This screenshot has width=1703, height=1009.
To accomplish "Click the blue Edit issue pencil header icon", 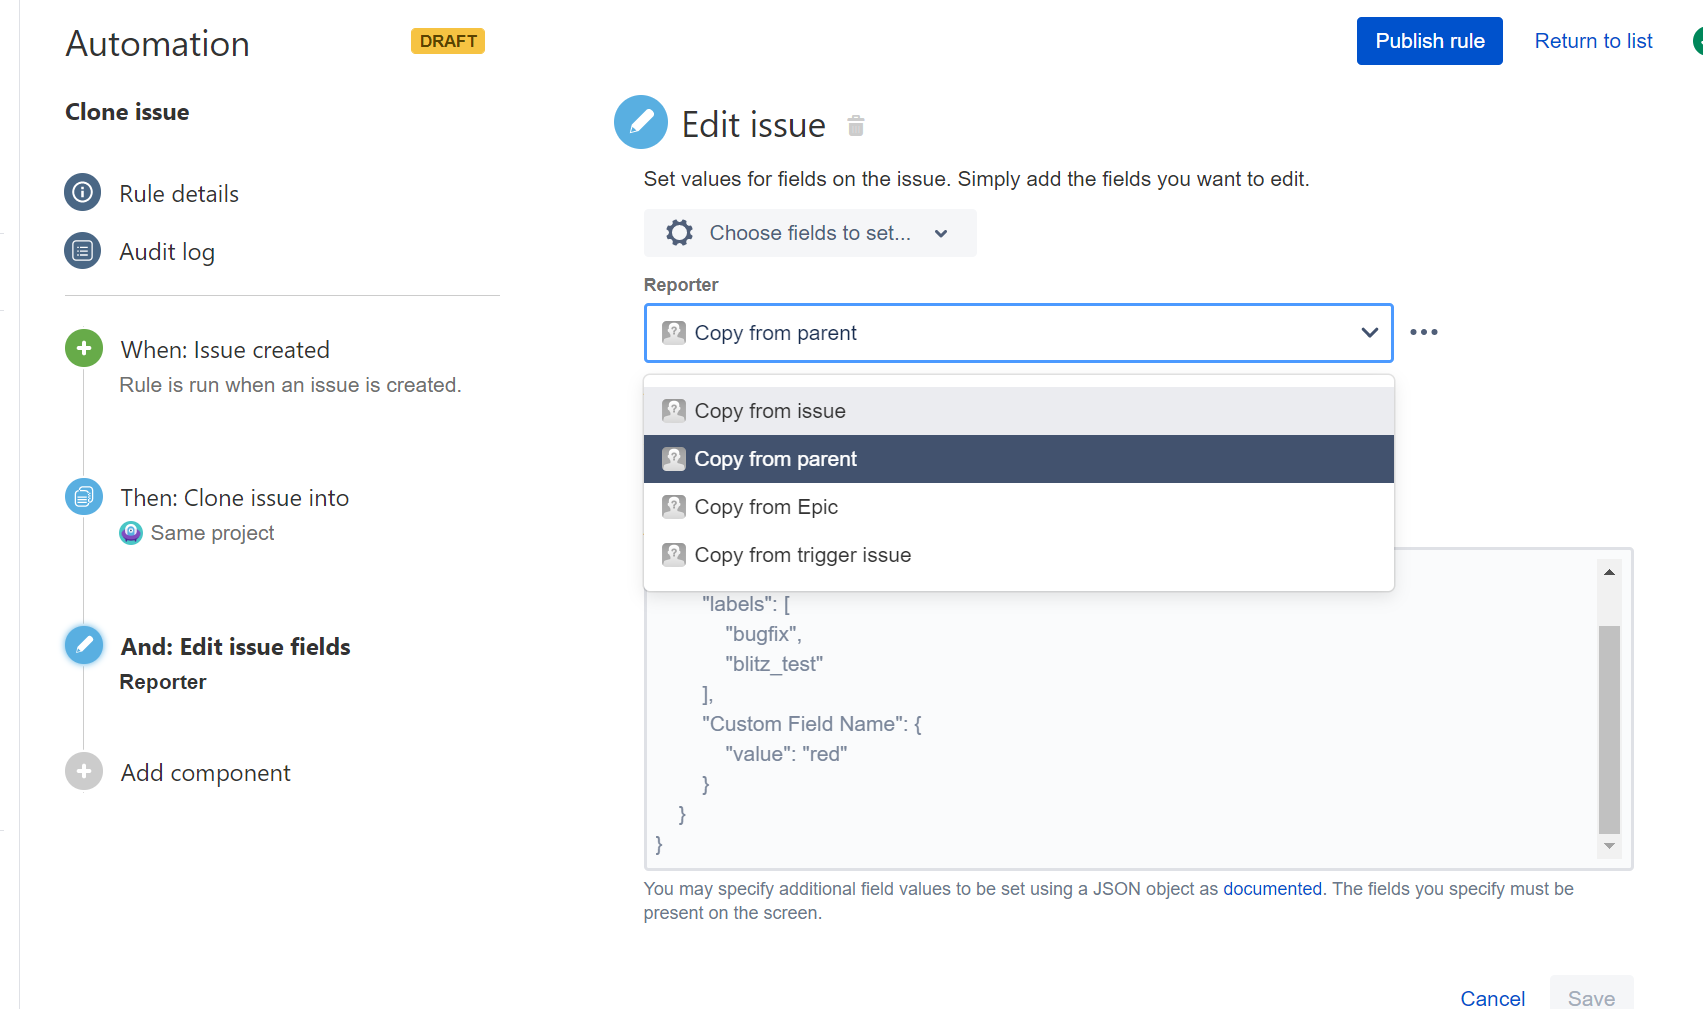I will [641, 122].
